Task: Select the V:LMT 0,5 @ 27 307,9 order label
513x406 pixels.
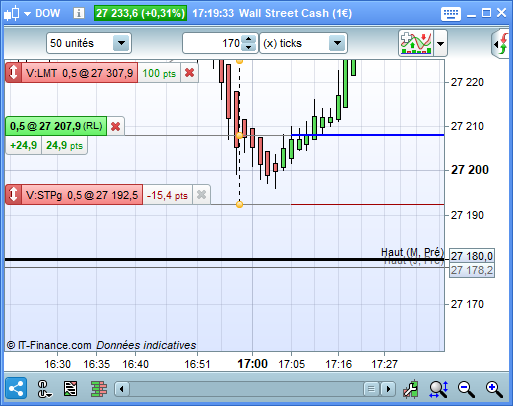Action: point(79,73)
